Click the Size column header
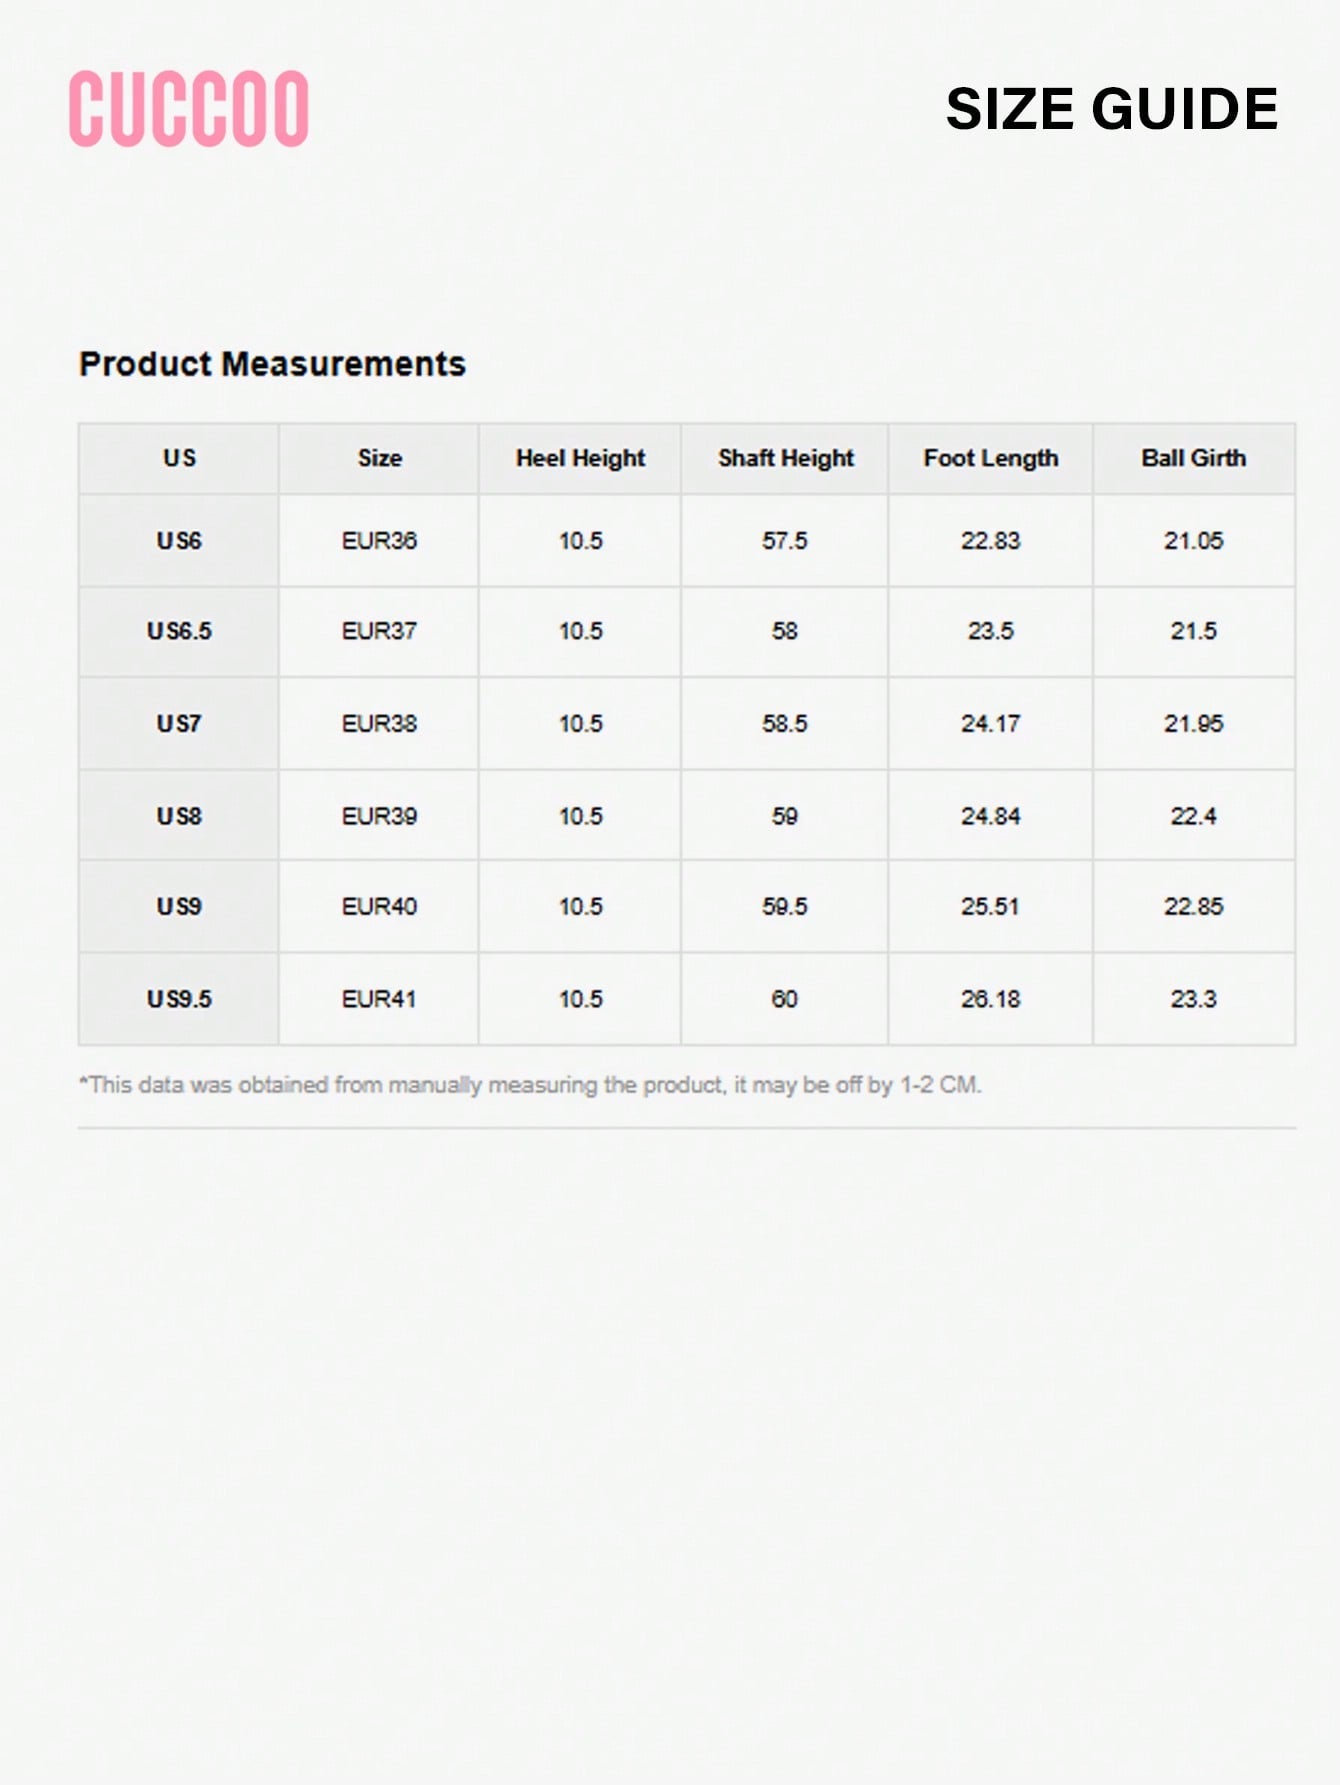1340x1785 pixels. coord(380,458)
